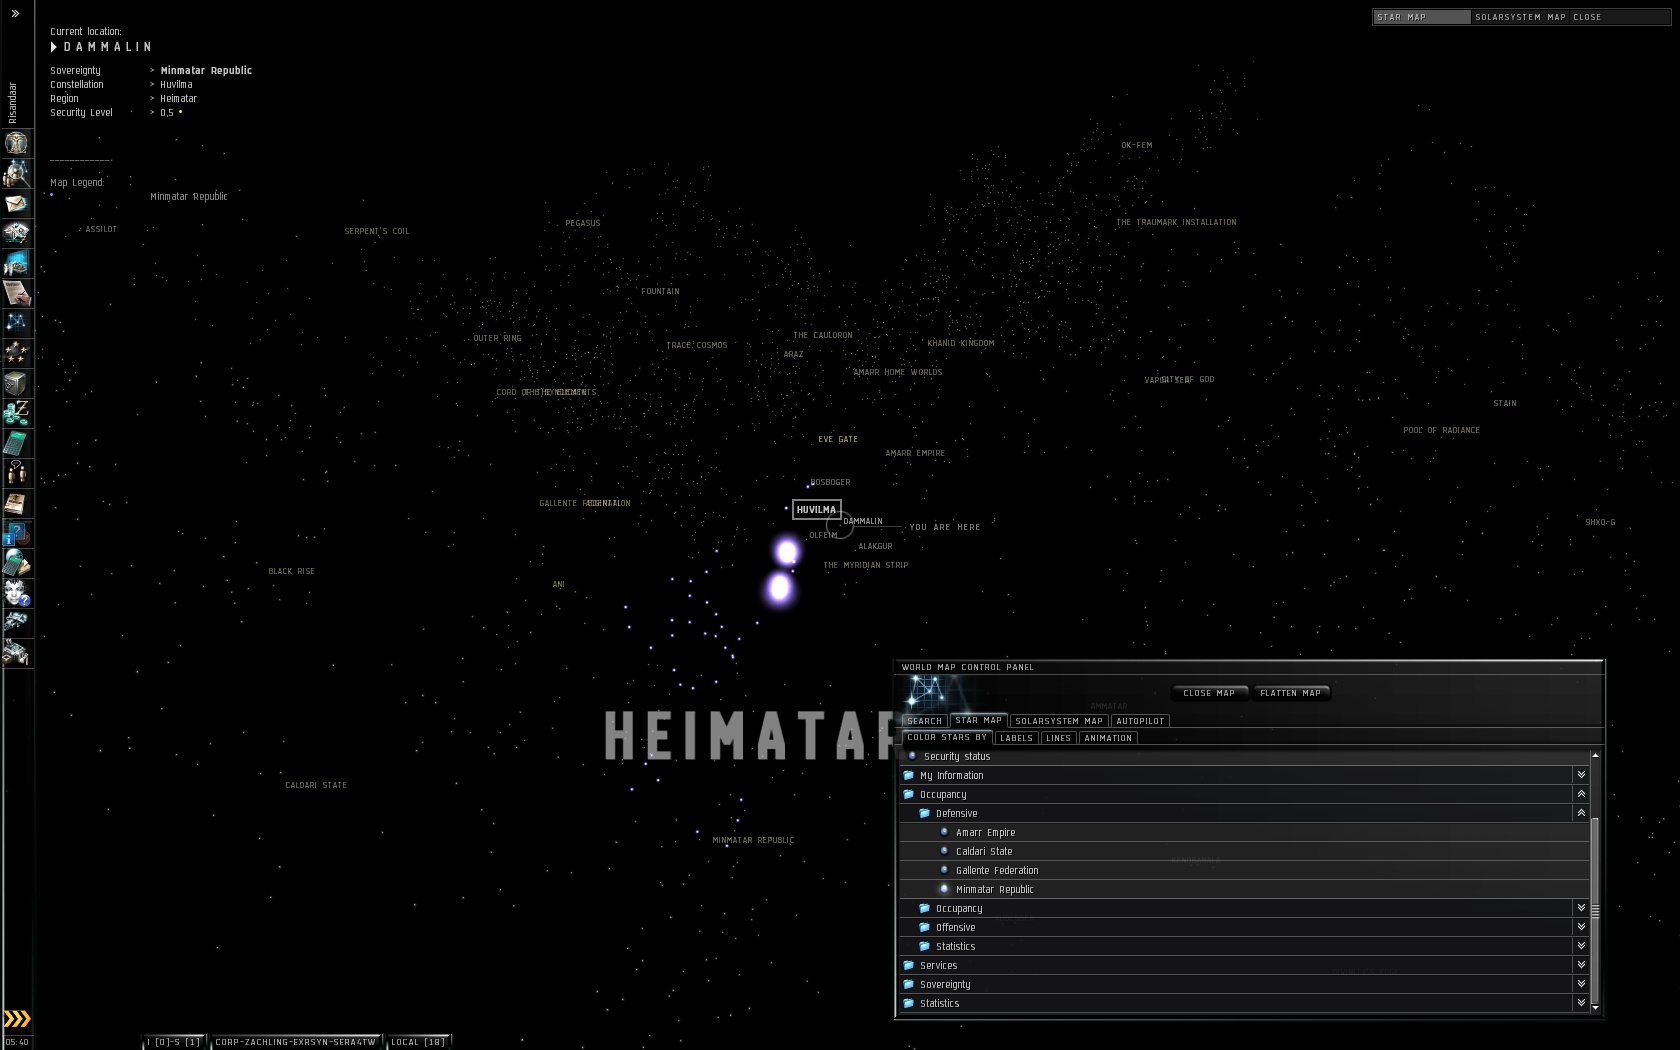
Task: Expand the nested Occupancy subfolder below Minmatar Republic
Action: click(x=1581, y=908)
